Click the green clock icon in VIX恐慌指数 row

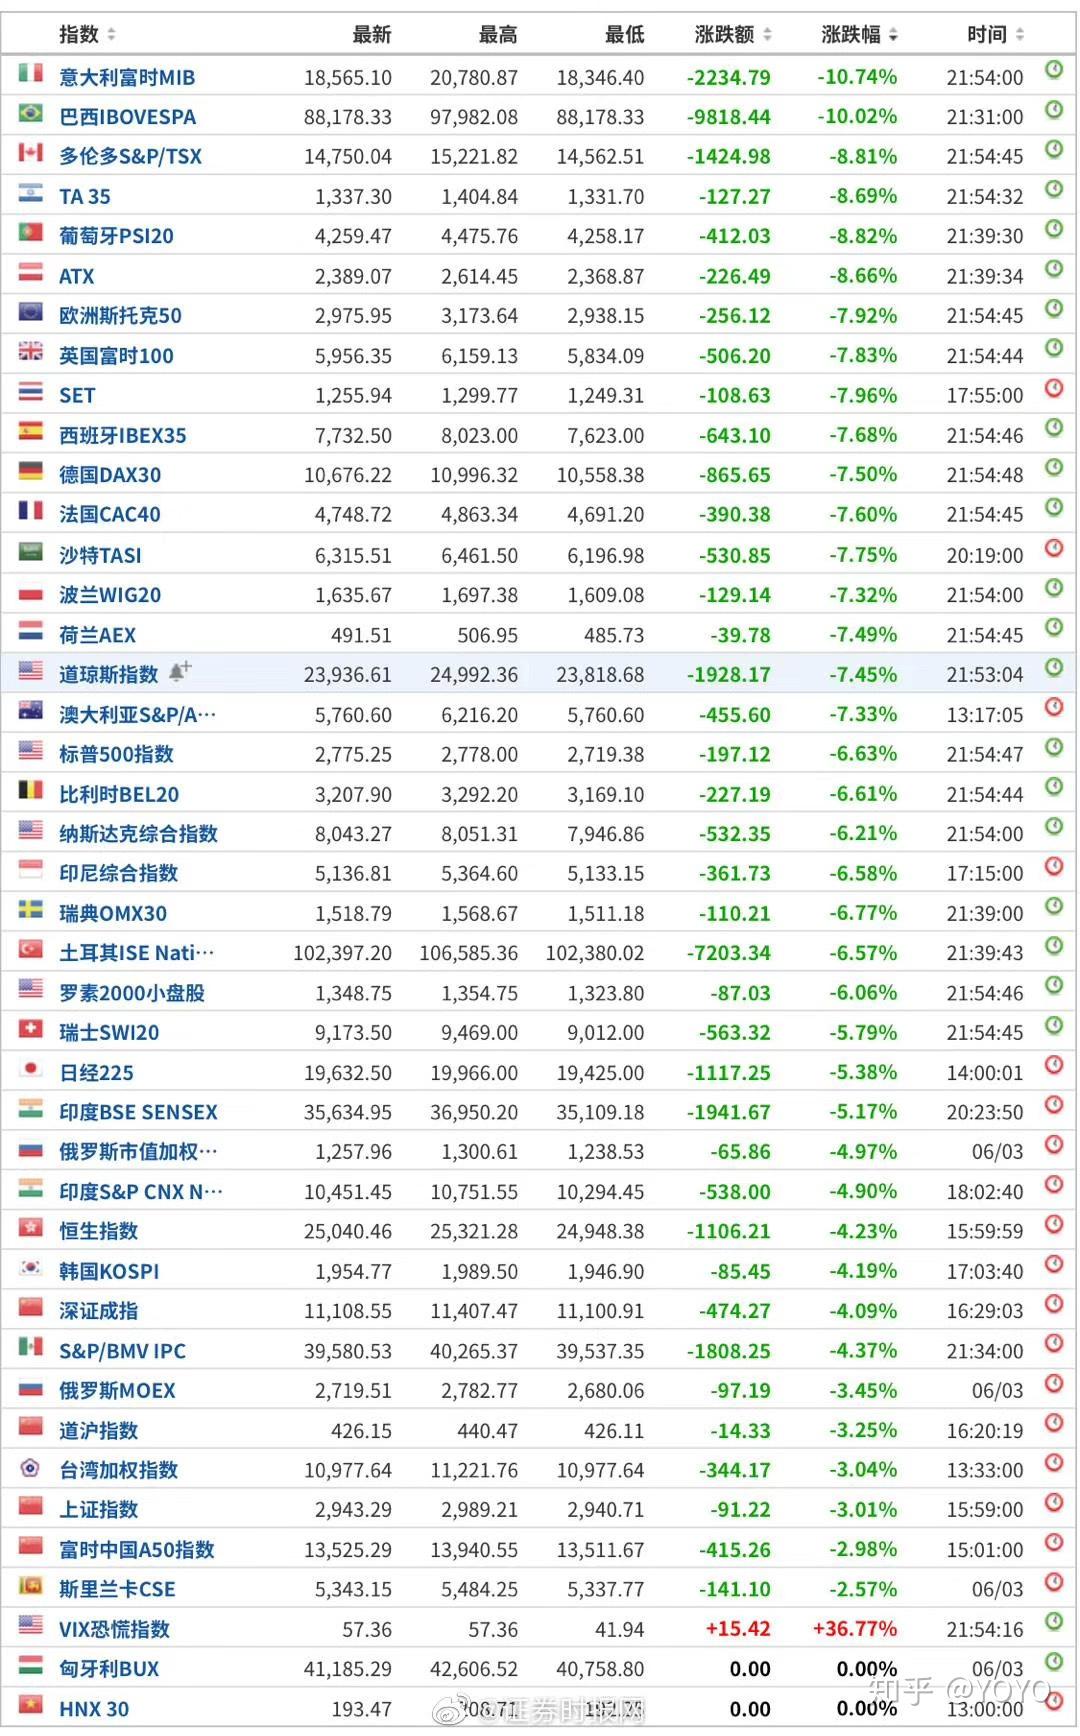[x=1053, y=1622]
